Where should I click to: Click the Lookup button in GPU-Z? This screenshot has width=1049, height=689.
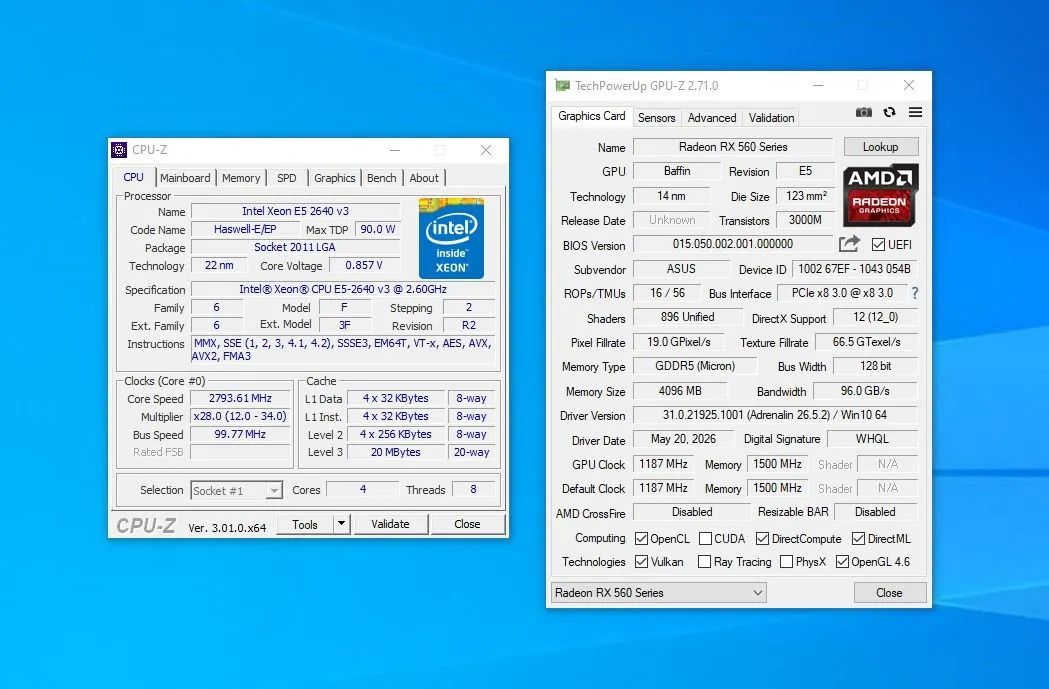tap(880, 146)
